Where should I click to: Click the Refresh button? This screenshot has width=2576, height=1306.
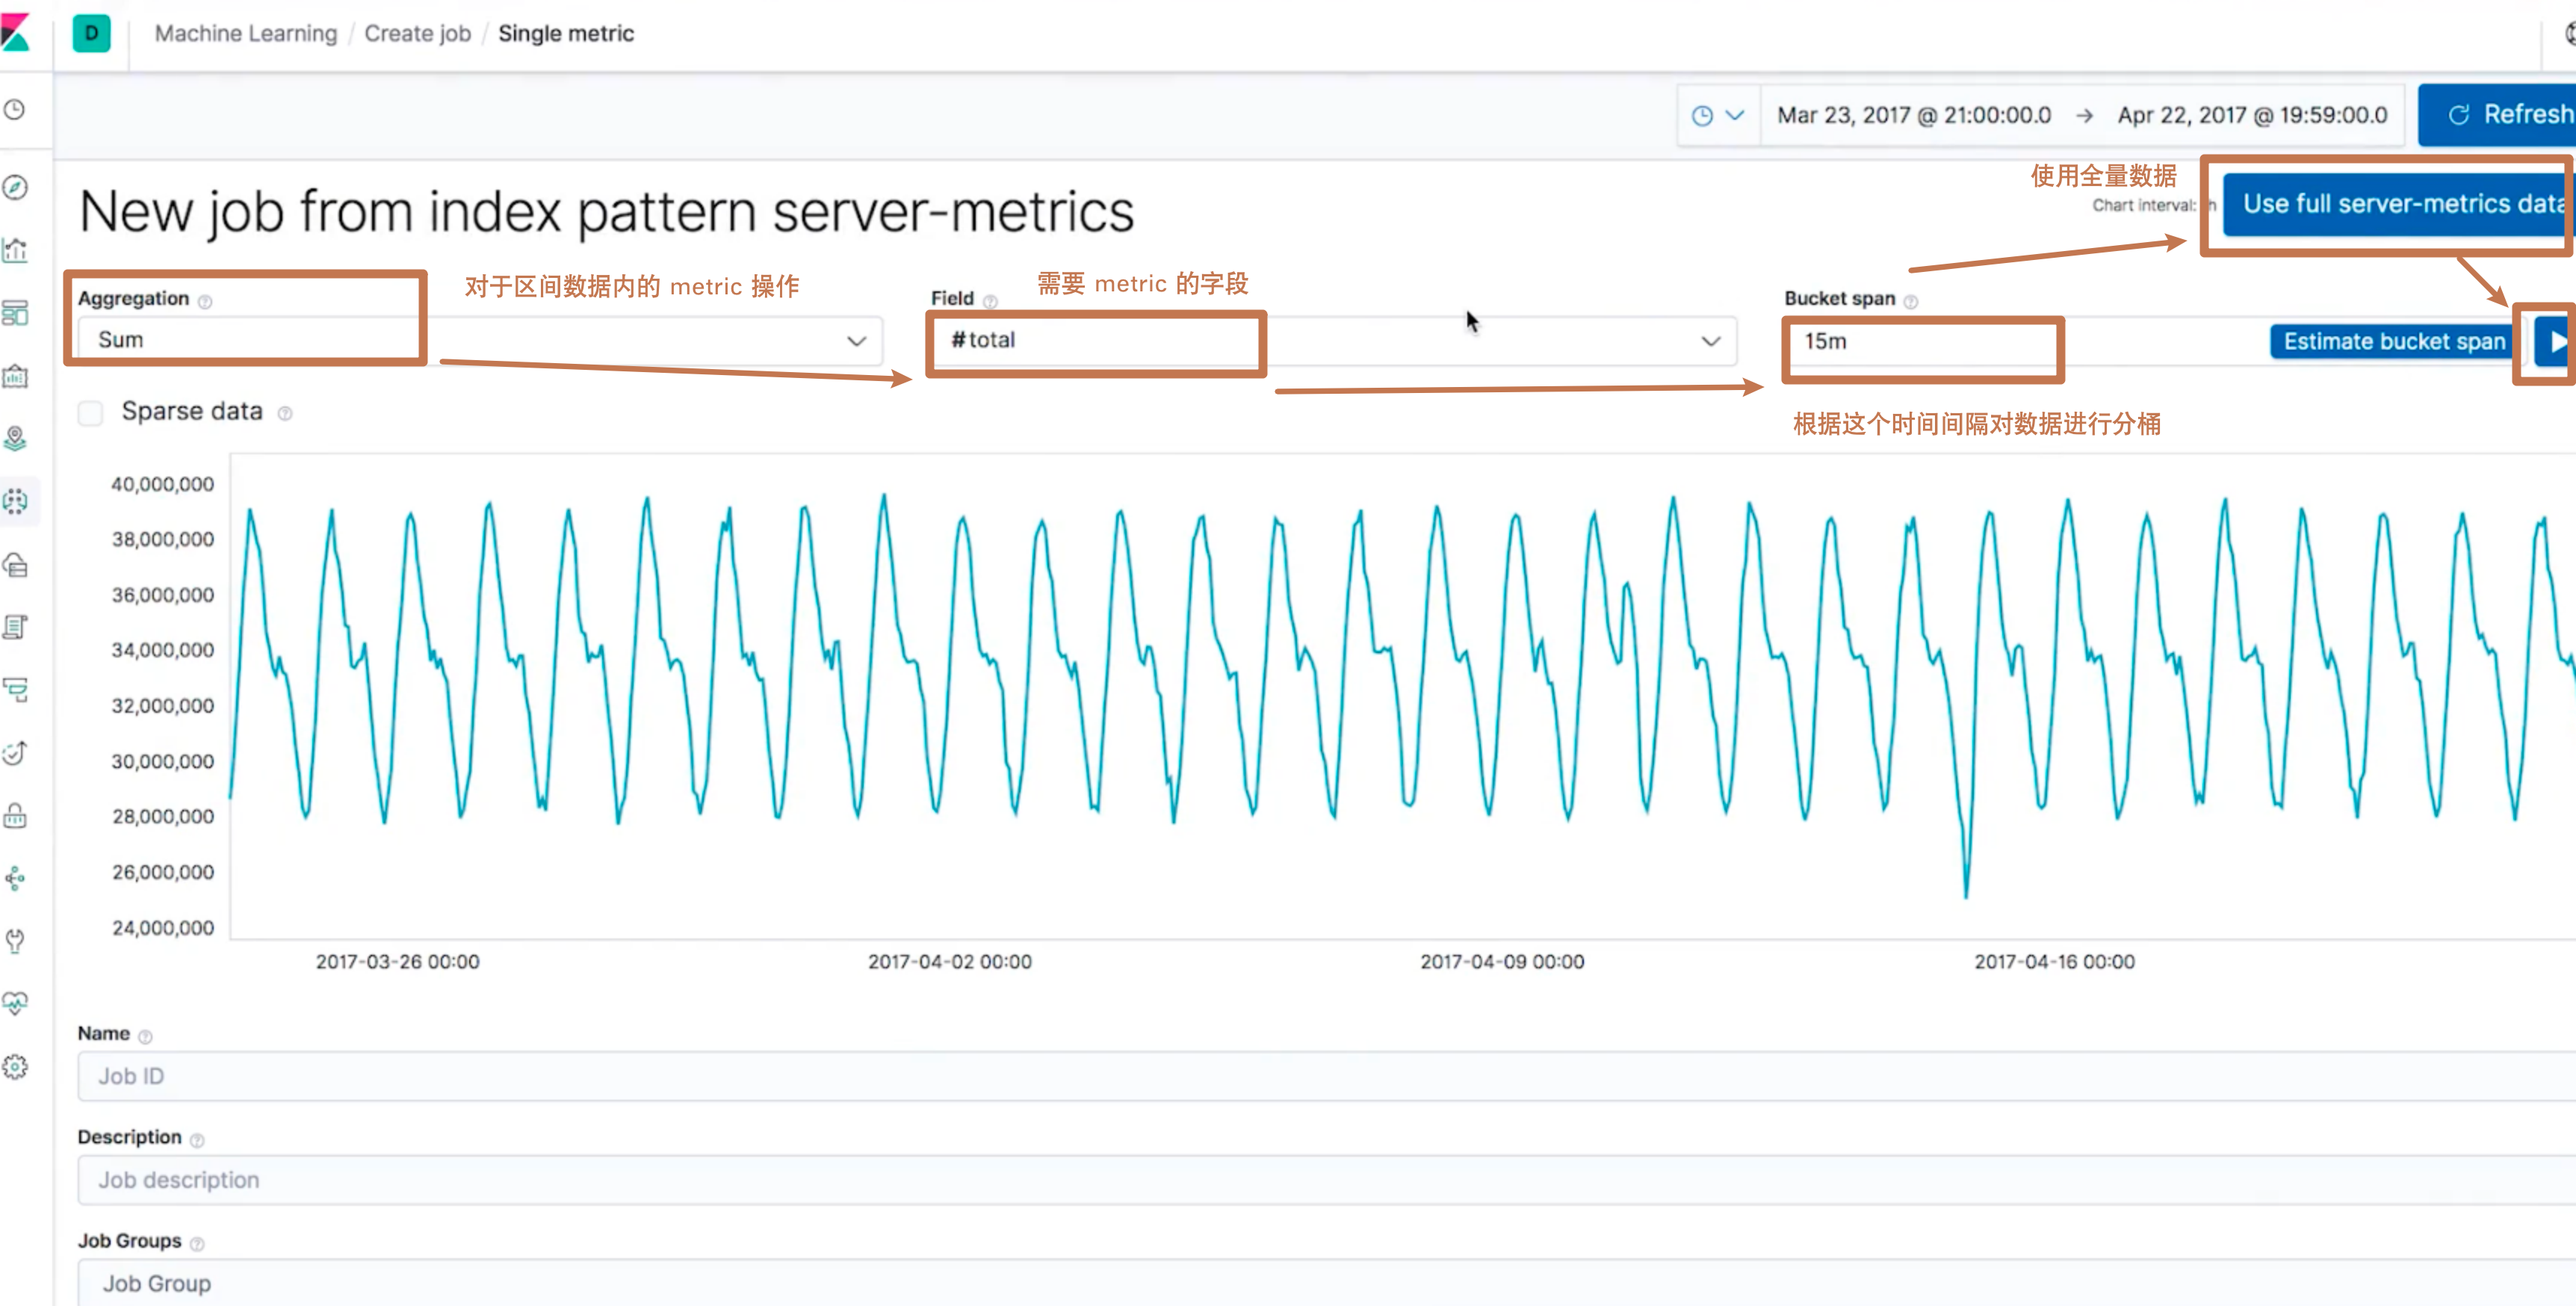2500,115
